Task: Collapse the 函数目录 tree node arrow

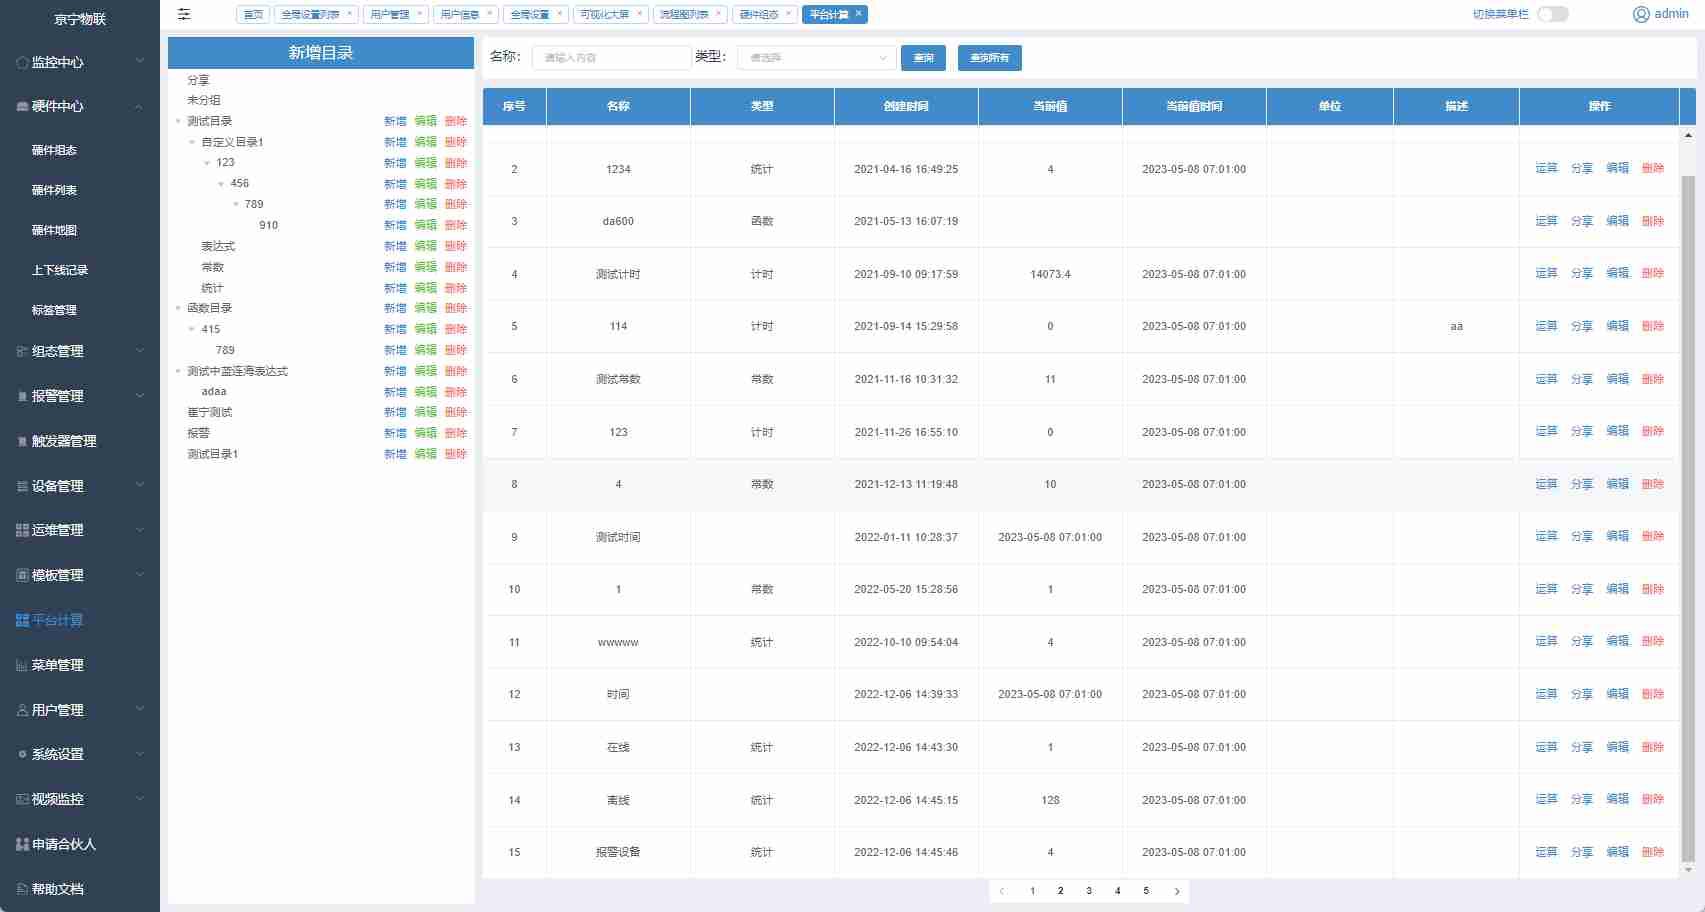Action: (x=178, y=308)
